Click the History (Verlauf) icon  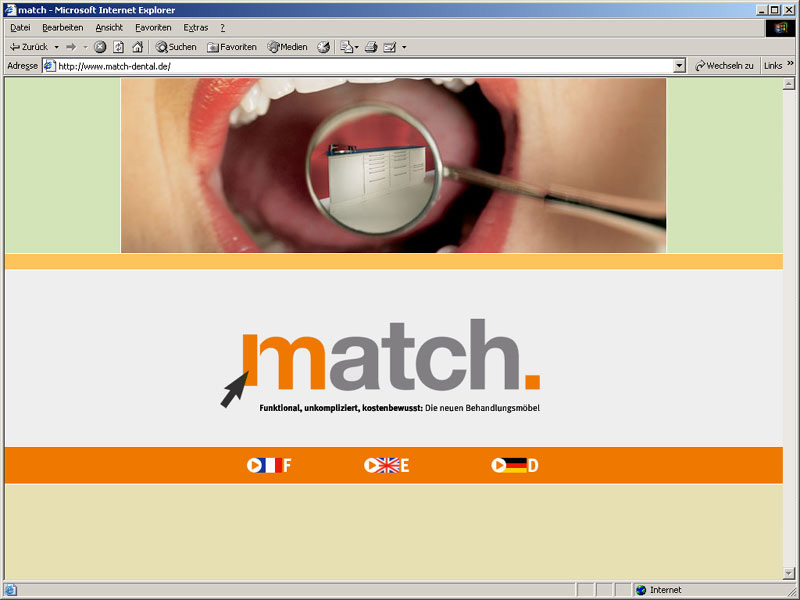(x=324, y=47)
